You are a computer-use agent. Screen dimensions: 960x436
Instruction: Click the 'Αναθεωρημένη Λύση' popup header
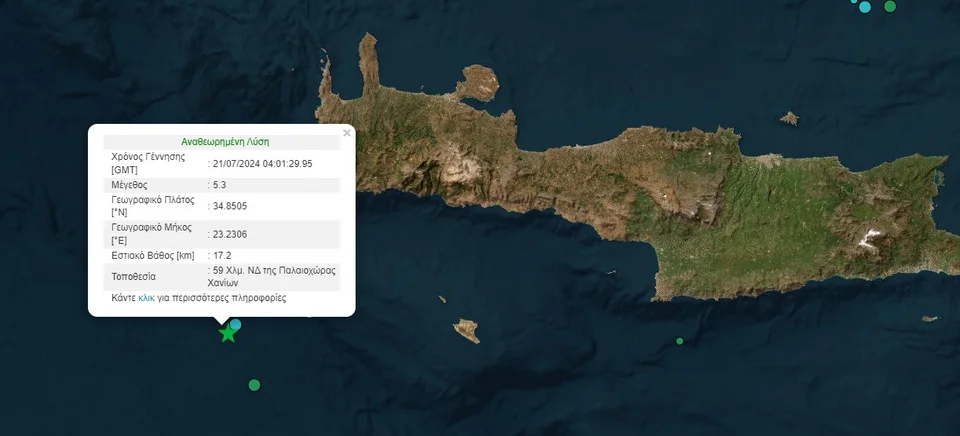(225, 142)
